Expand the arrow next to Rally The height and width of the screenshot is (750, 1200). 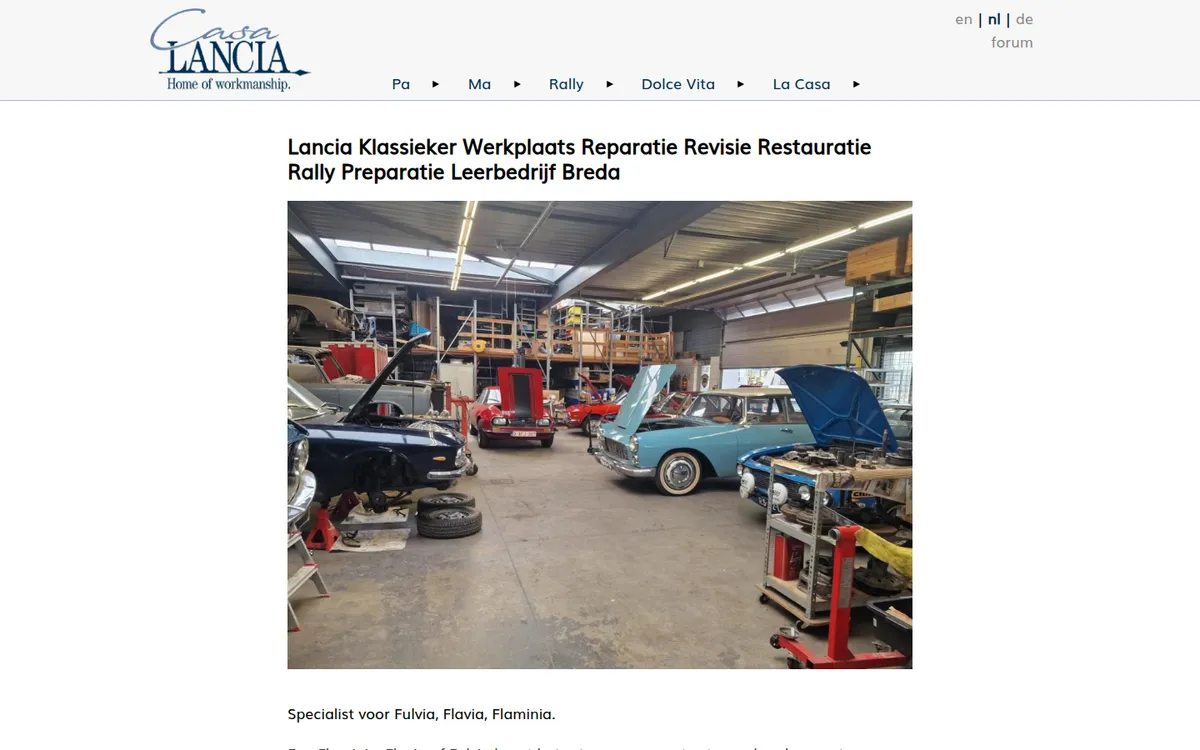pyautogui.click(x=610, y=84)
